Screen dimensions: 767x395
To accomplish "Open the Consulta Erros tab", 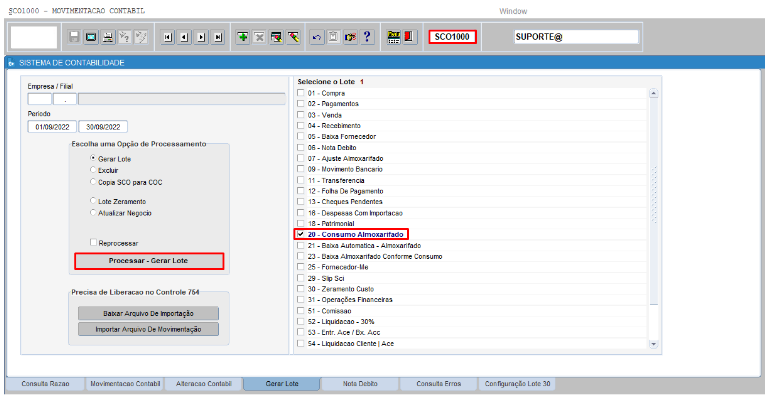I will pyautogui.click(x=439, y=384).
